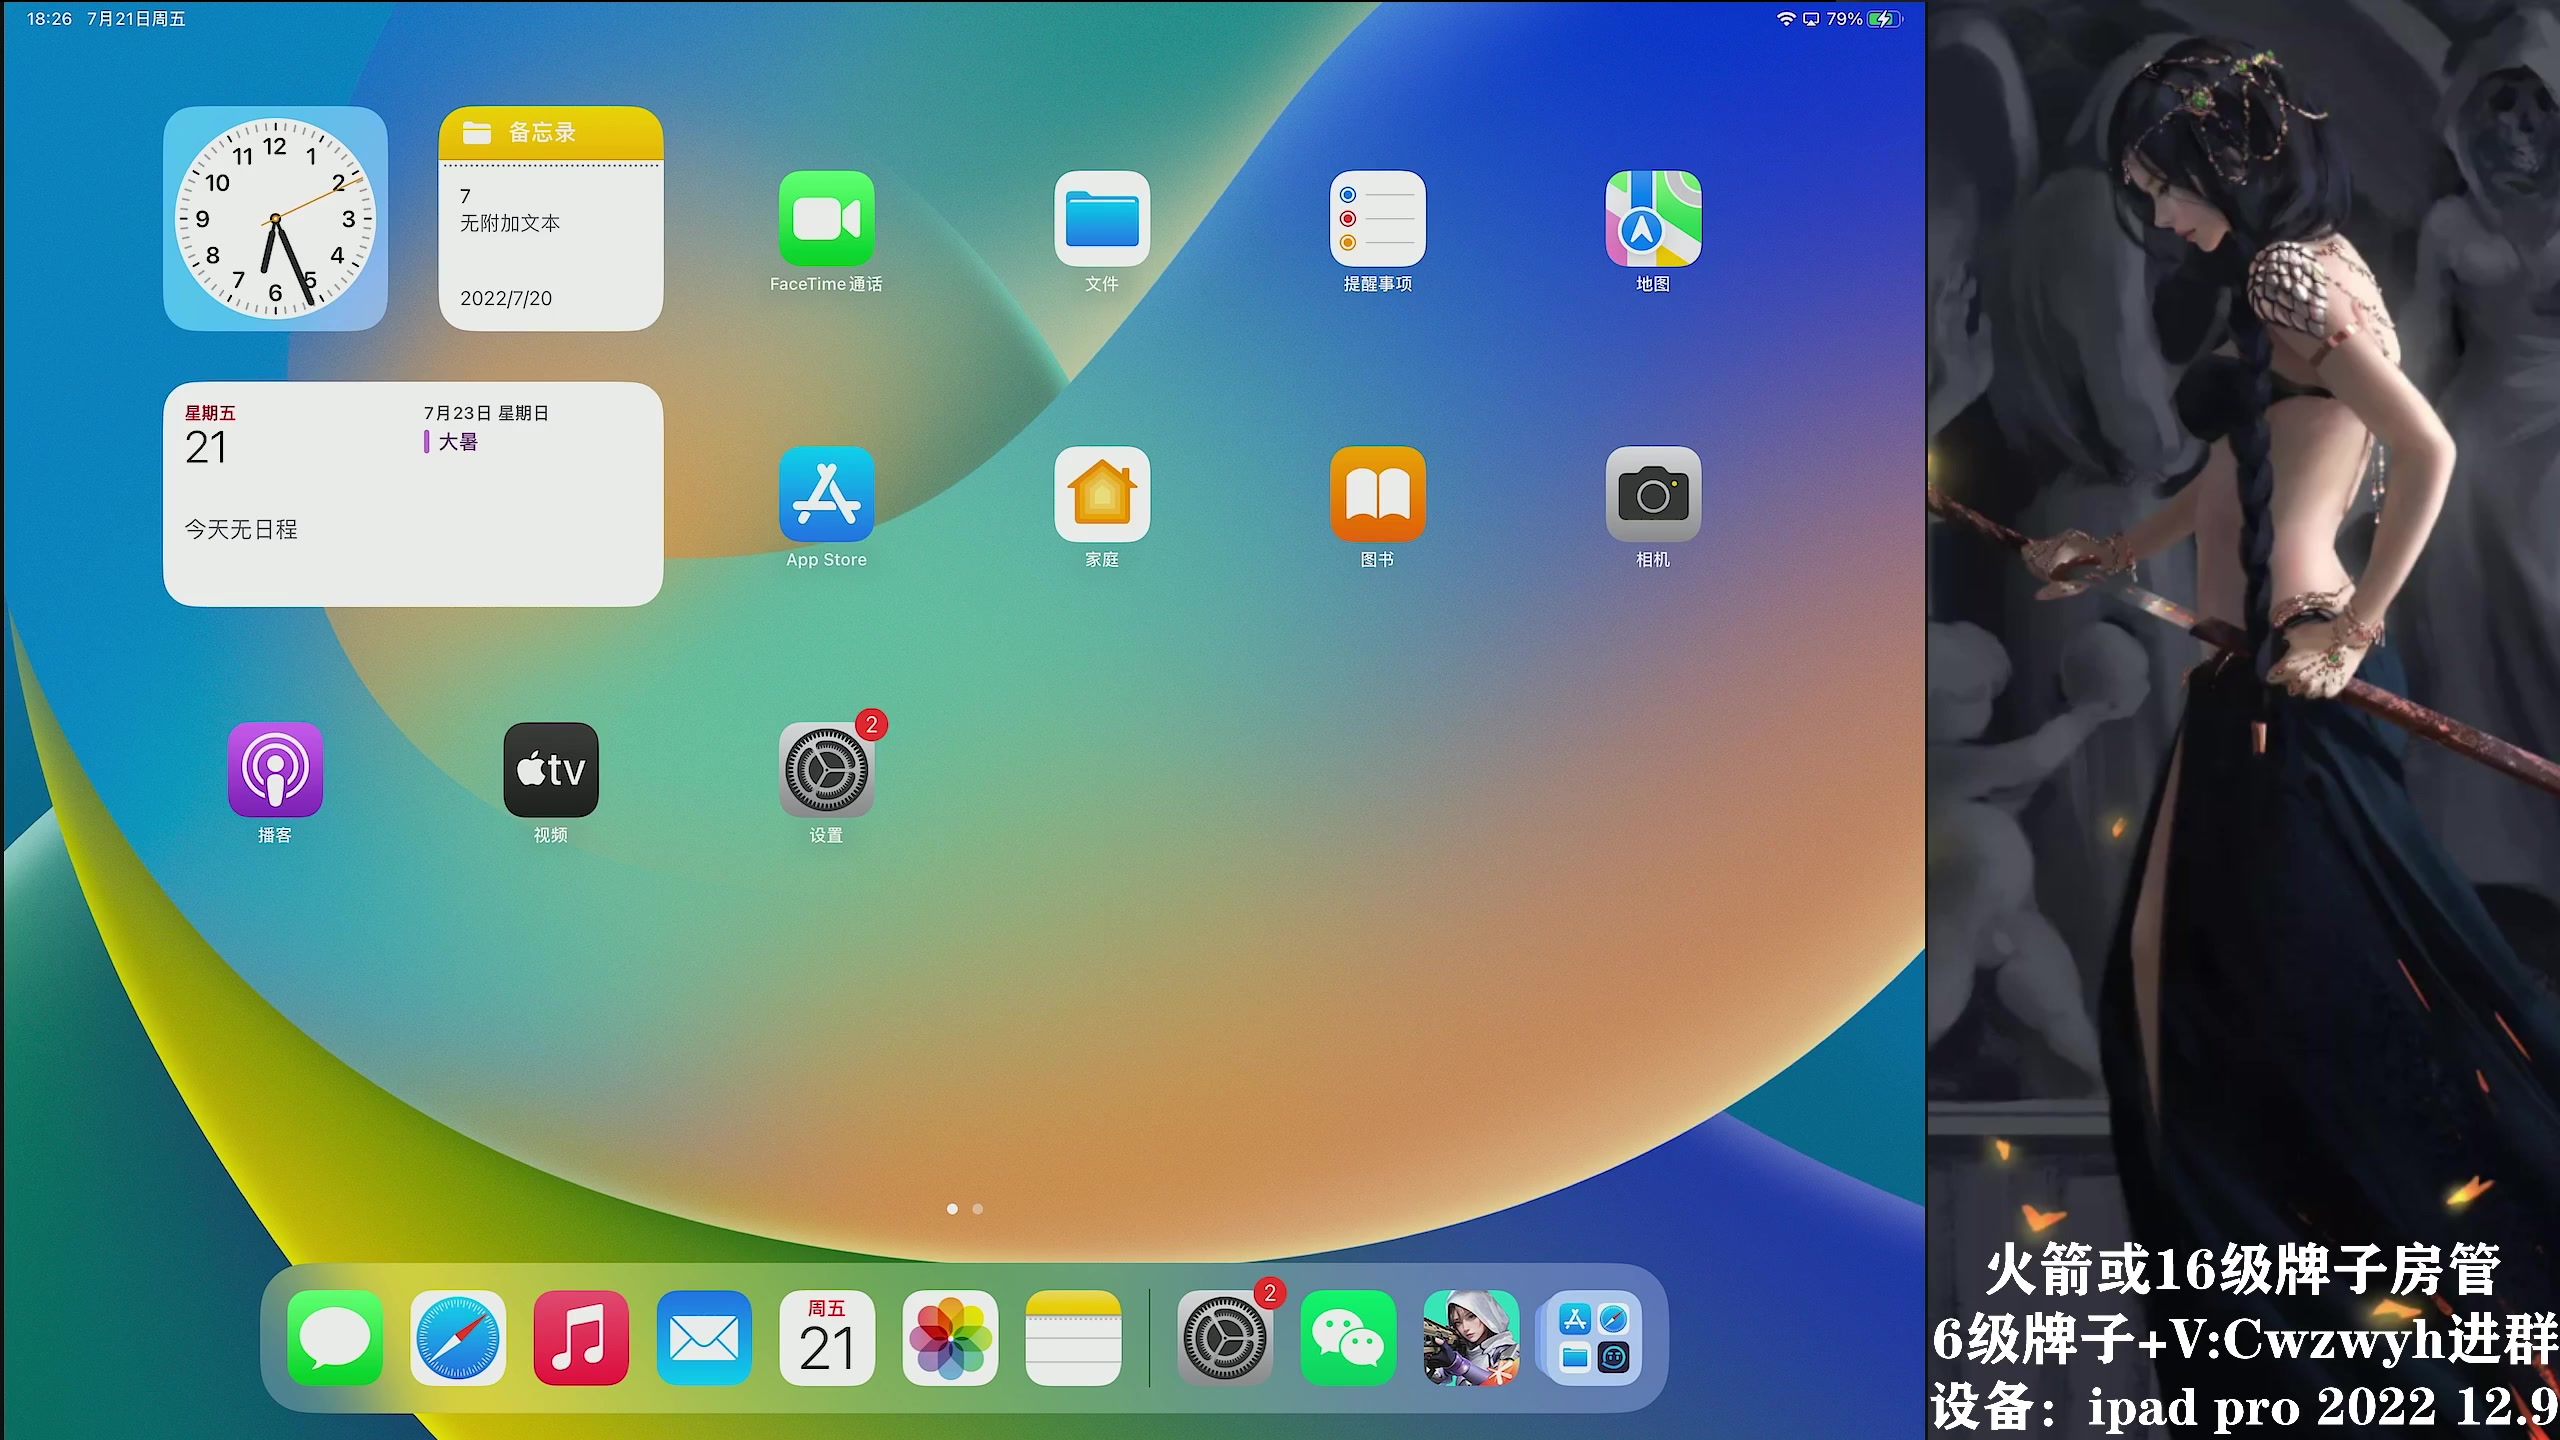The height and width of the screenshot is (1440, 2560).
Task: Open WeChat in the dock
Action: [1348, 1338]
